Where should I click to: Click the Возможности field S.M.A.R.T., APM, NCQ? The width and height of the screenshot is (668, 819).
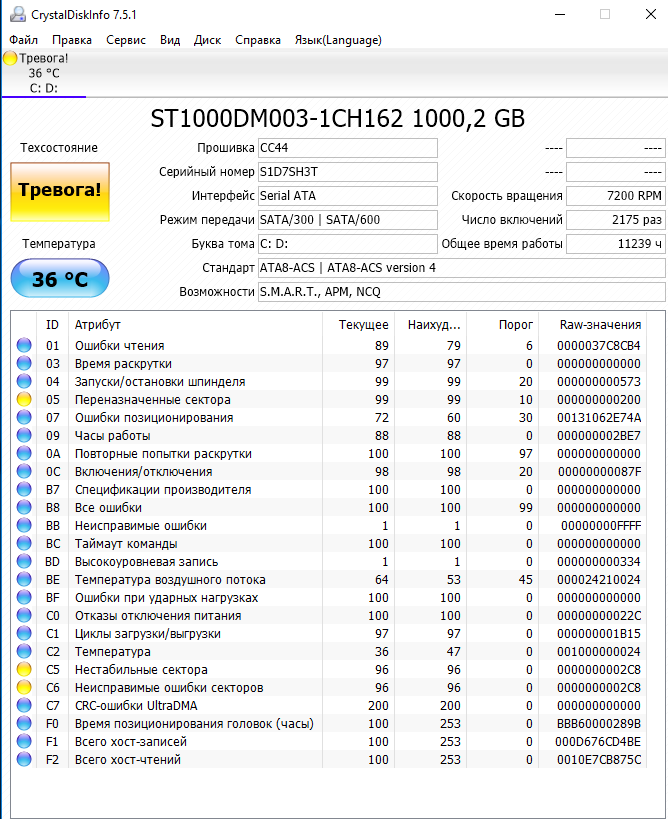point(462,292)
